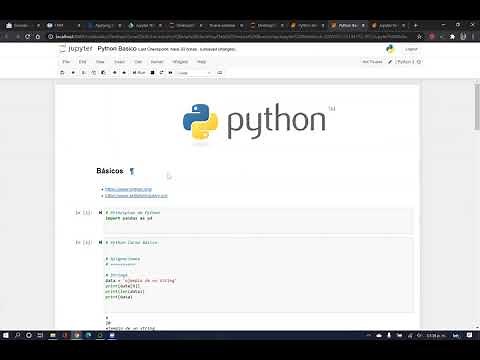Open the Cell menu
The width and height of the screenshot is (480, 360).
(x=138, y=62)
